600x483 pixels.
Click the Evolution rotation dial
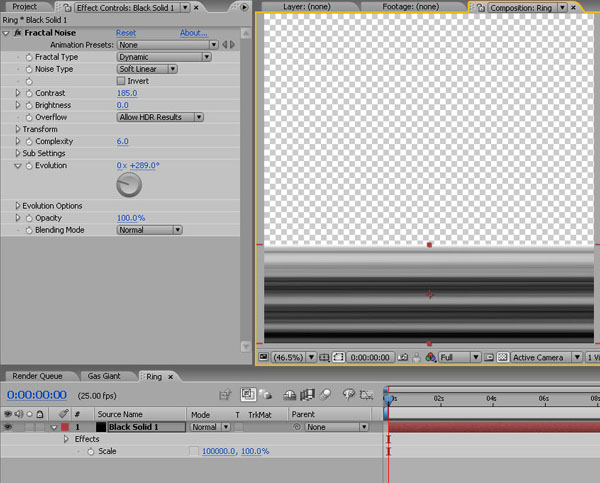[x=129, y=184]
